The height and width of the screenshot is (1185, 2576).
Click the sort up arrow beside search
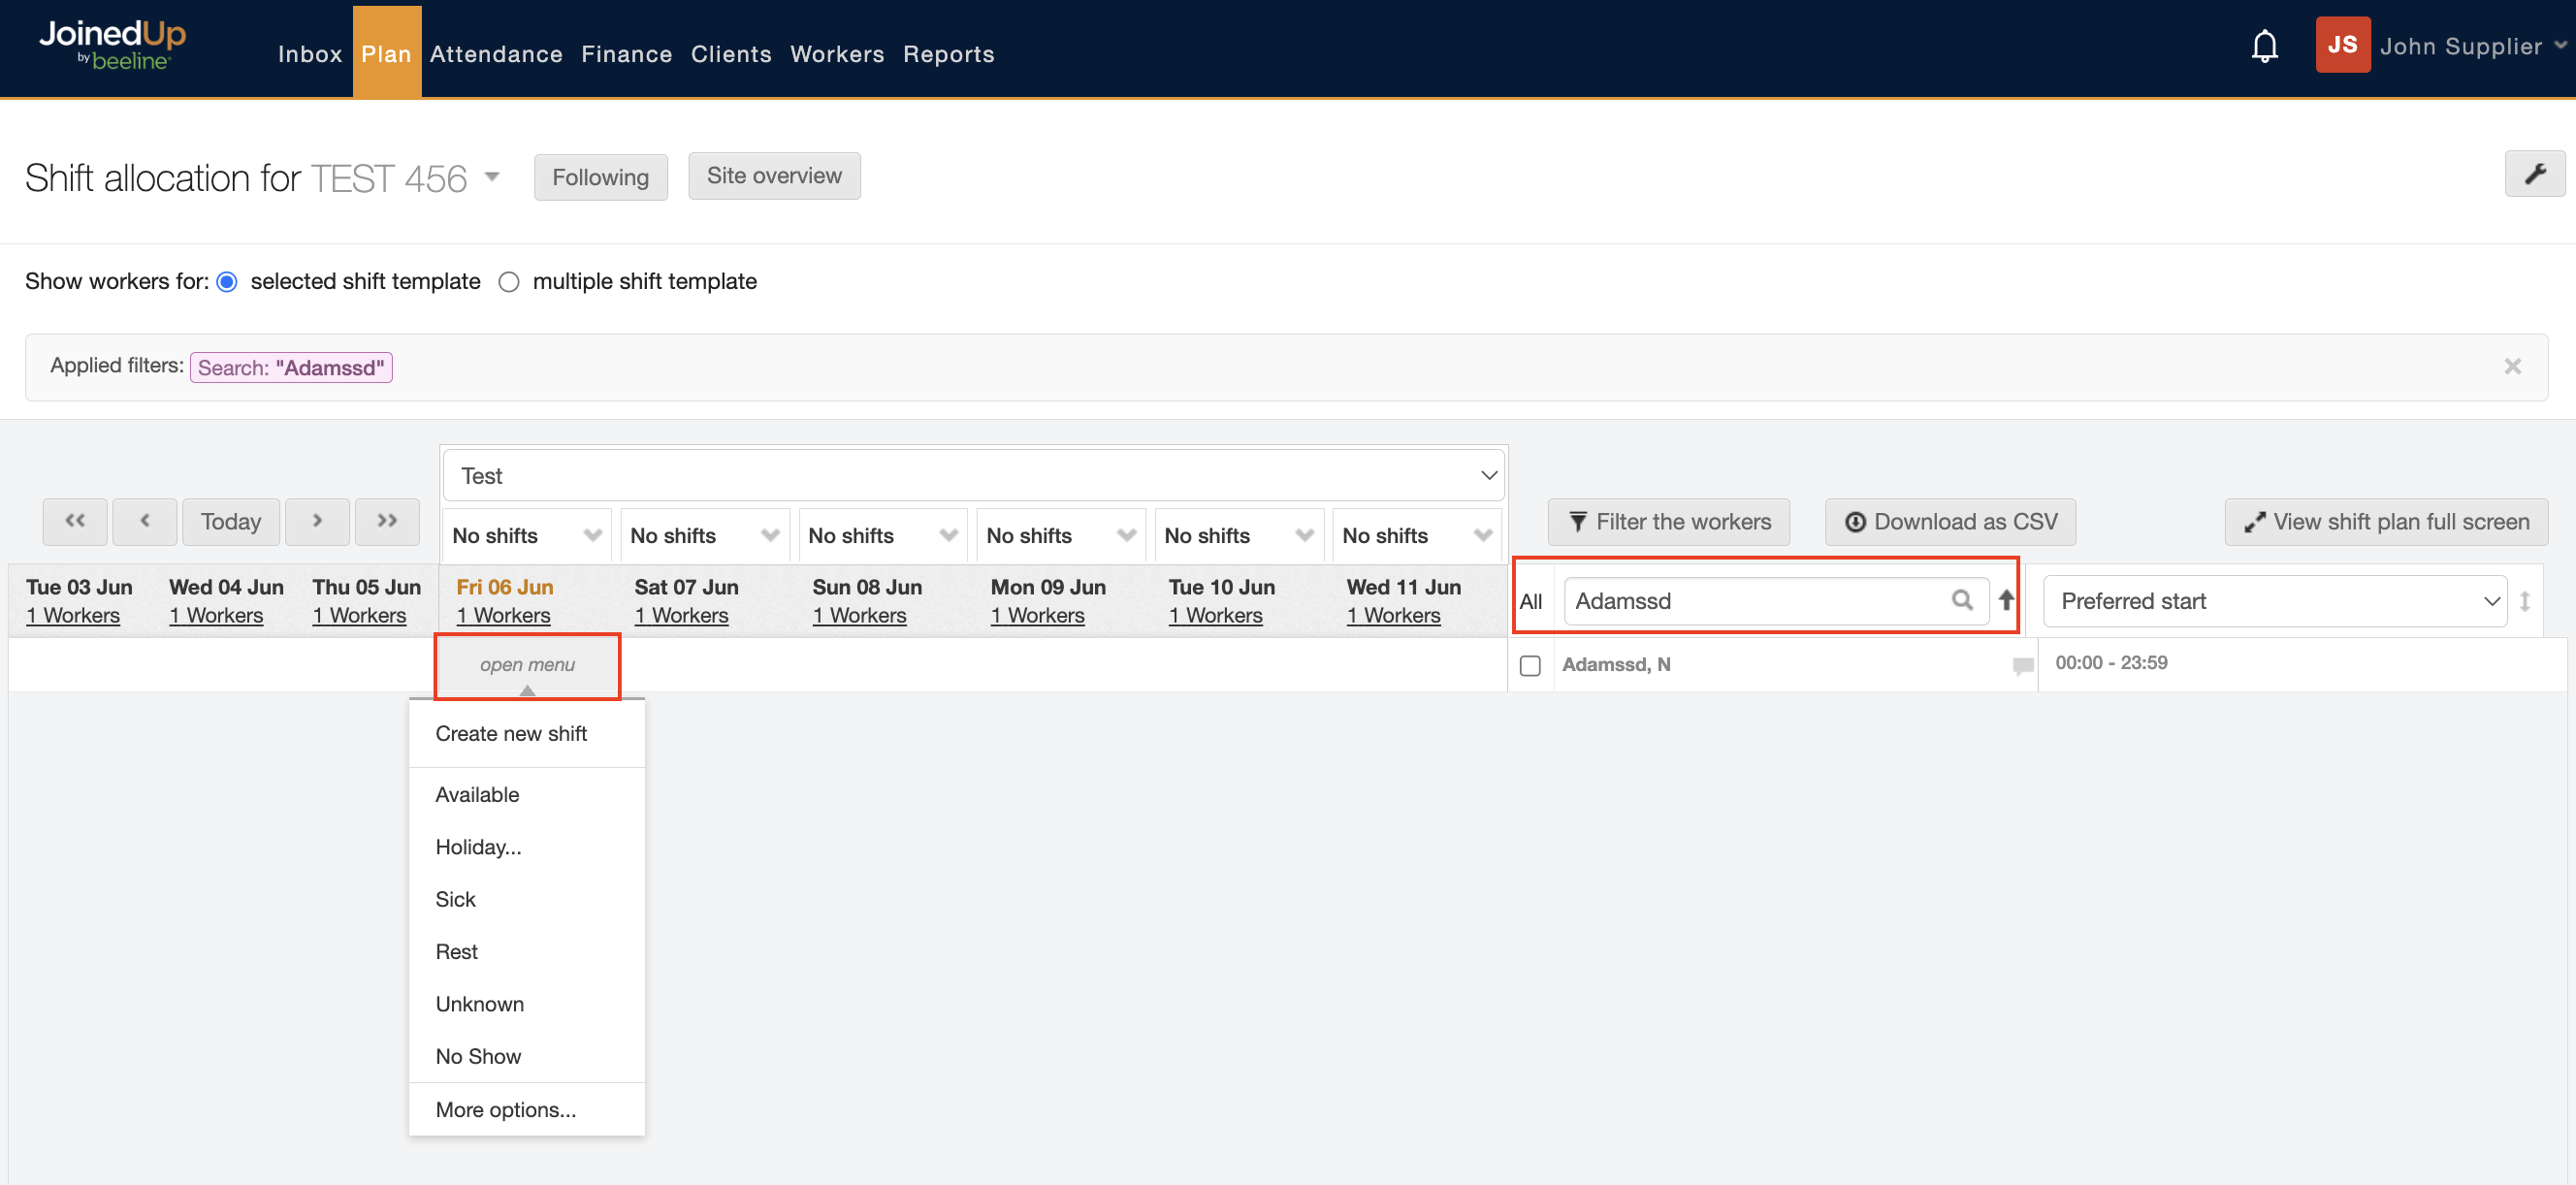[x=2006, y=600]
